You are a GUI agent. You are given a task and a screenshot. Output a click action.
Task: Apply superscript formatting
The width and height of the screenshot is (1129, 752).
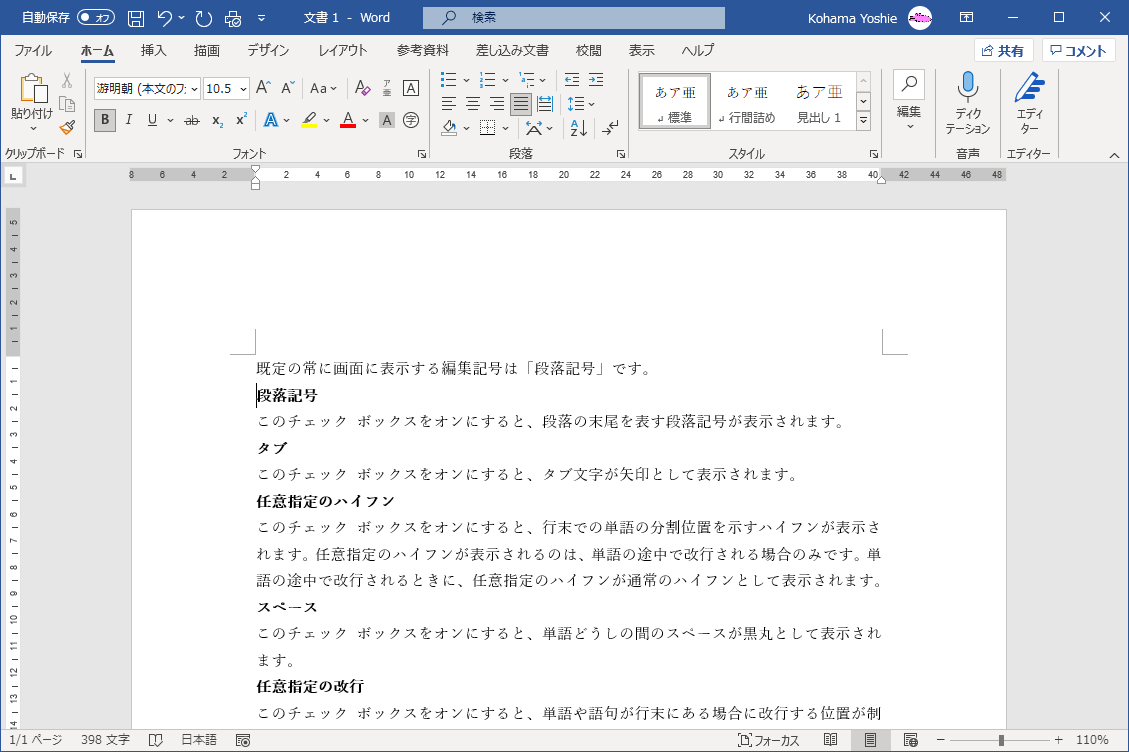(x=241, y=120)
